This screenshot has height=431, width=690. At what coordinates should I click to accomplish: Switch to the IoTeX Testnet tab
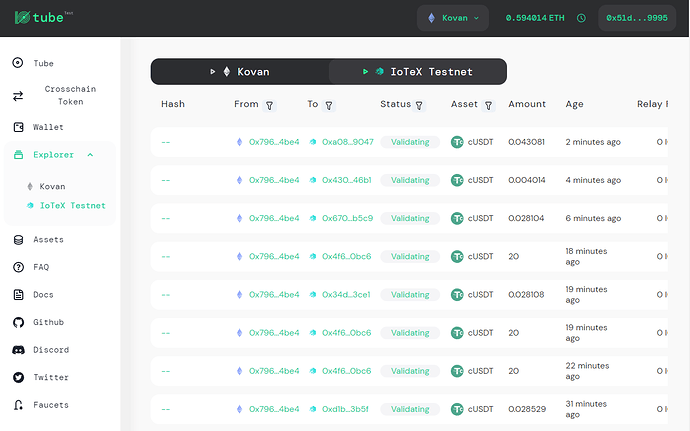pyautogui.click(x=418, y=72)
